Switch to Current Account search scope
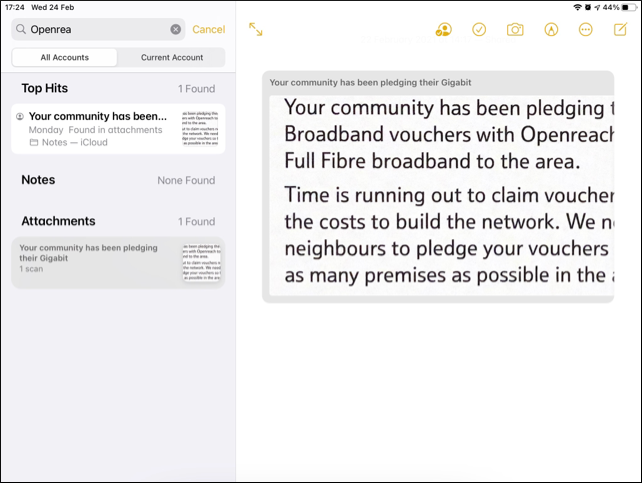642x483 pixels. 172,57
